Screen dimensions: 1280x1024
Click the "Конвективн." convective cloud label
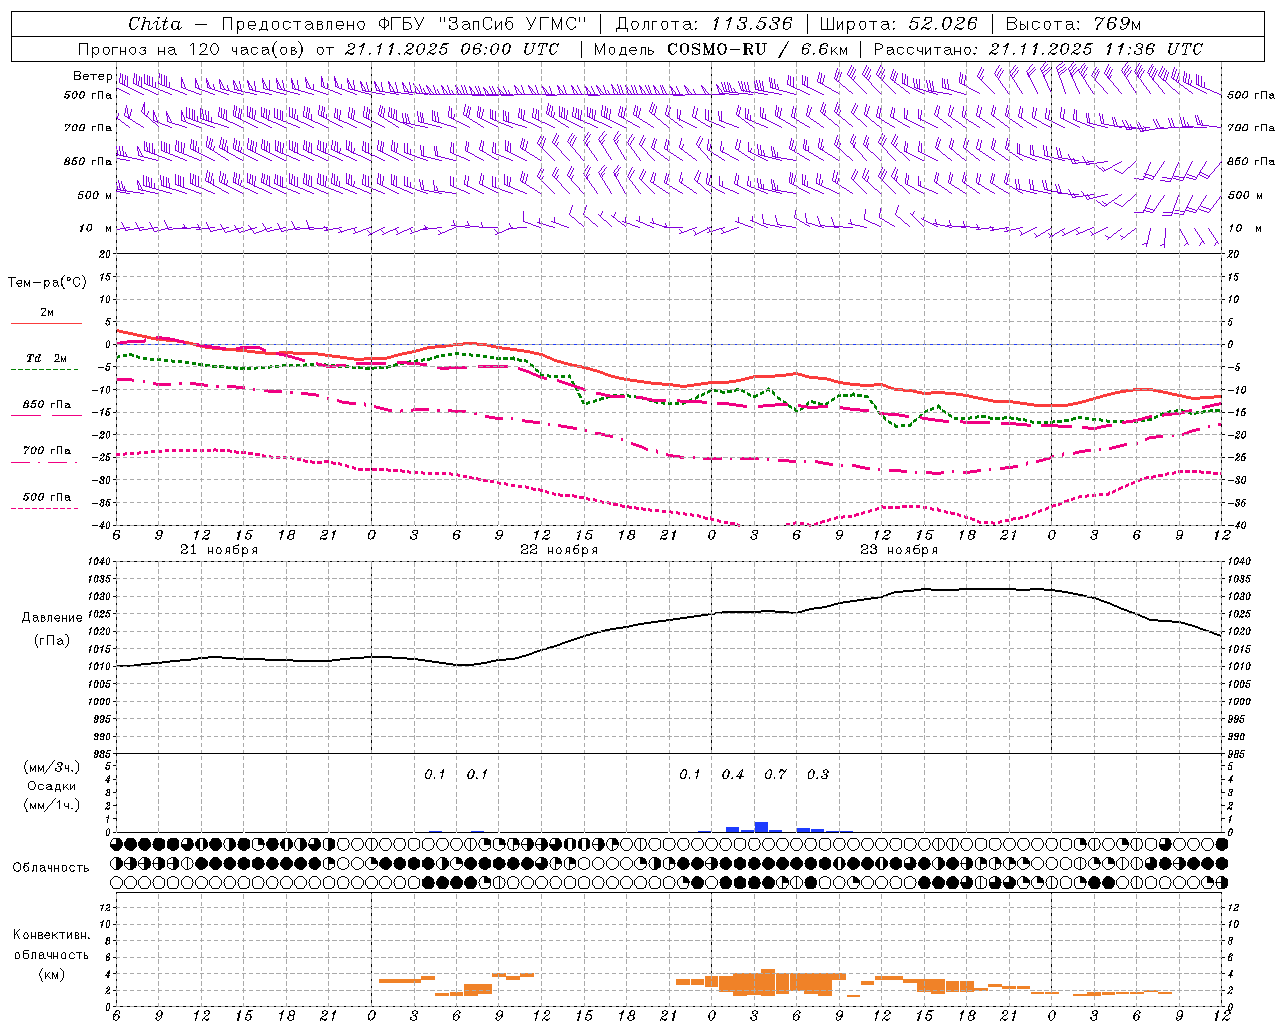(51, 935)
